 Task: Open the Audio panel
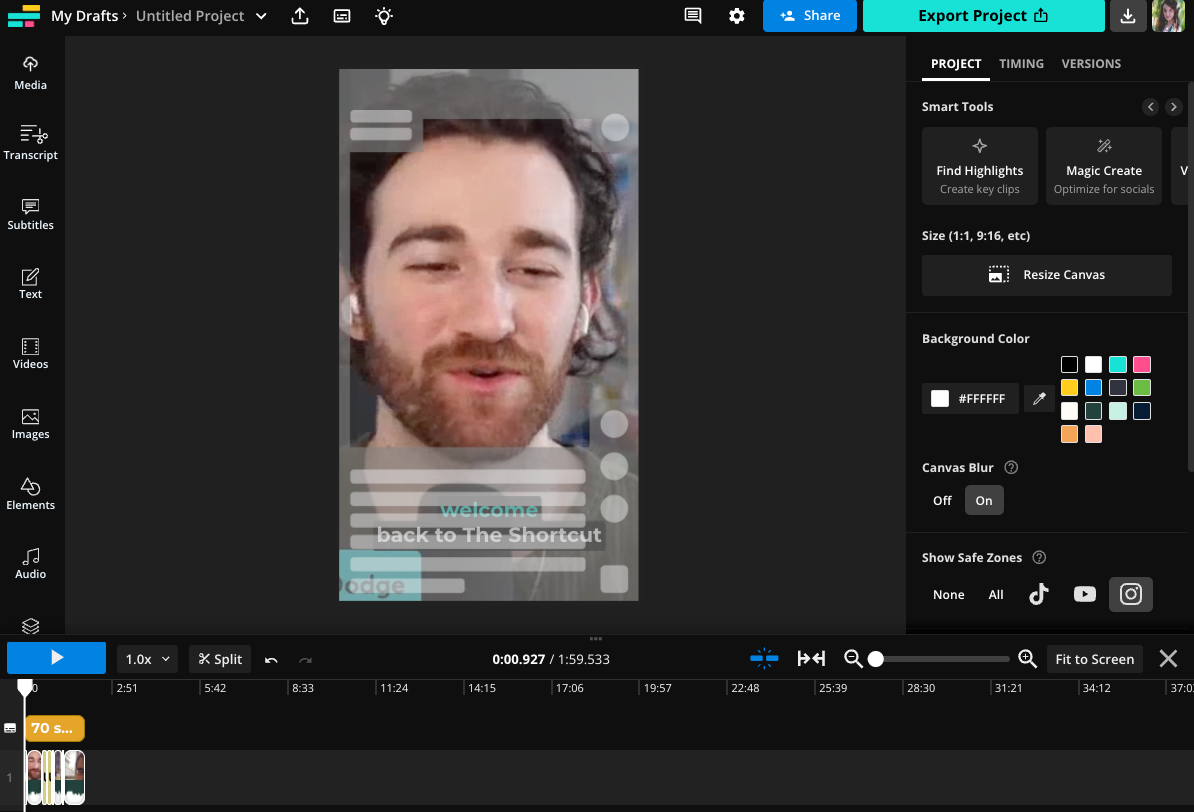point(30,562)
